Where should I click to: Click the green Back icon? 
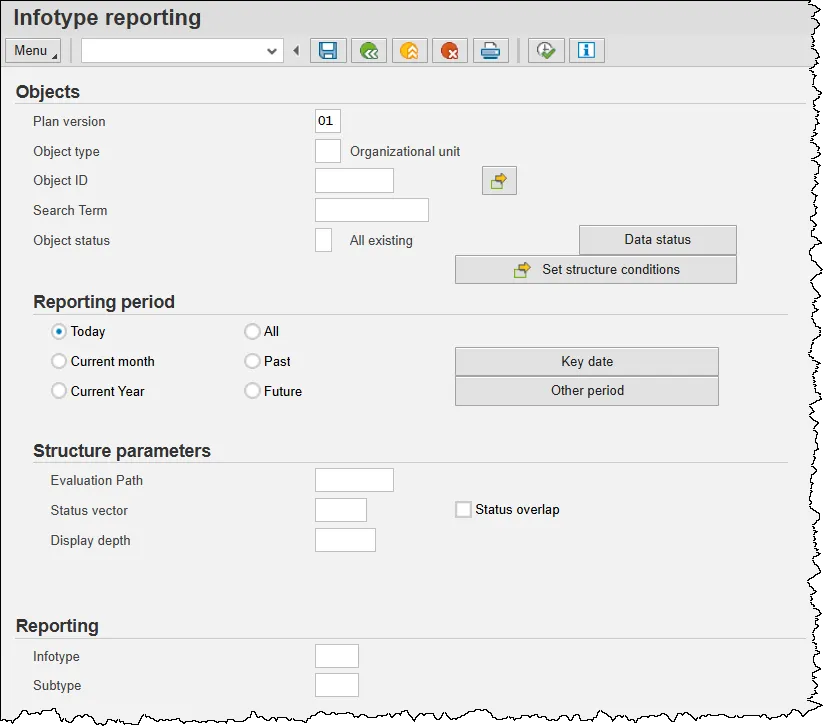(x=369, y=51)
